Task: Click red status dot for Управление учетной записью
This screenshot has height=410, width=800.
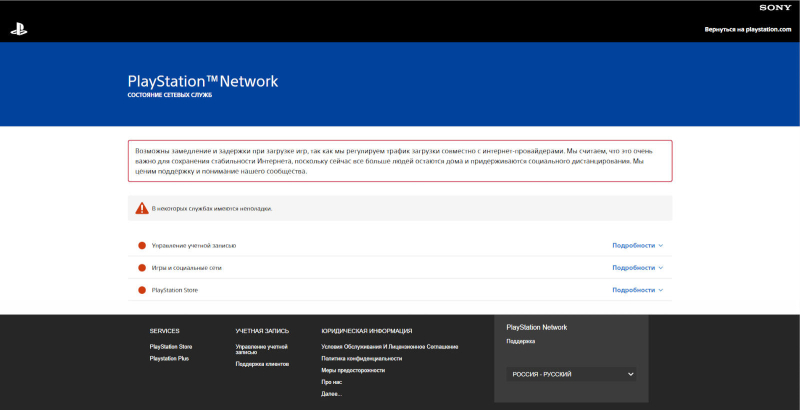Action: click(x=142, y=245)
